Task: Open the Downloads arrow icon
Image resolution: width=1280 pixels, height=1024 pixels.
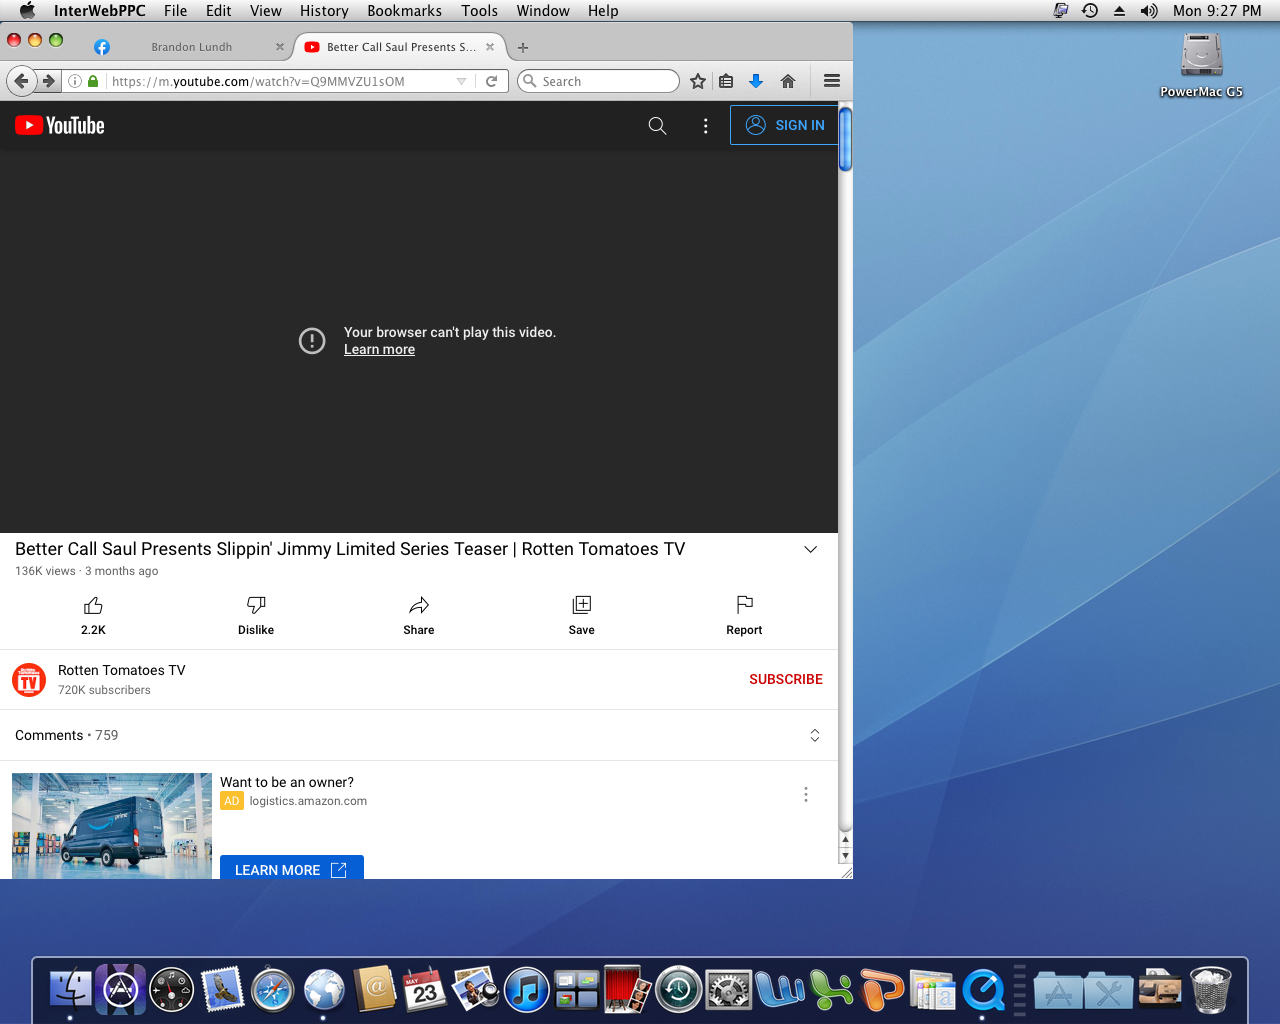Action: (756, 81)
